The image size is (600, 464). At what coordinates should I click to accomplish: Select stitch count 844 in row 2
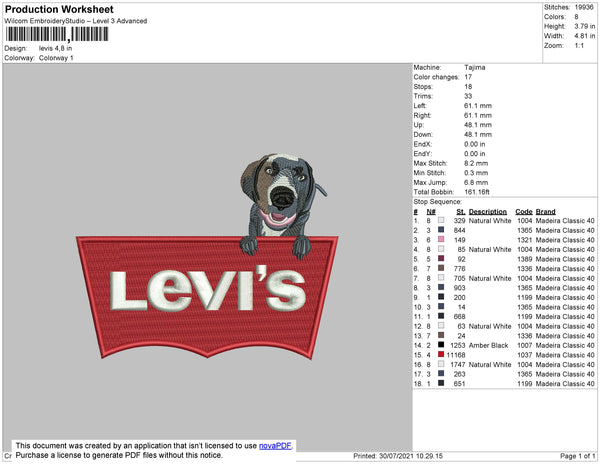459,230
